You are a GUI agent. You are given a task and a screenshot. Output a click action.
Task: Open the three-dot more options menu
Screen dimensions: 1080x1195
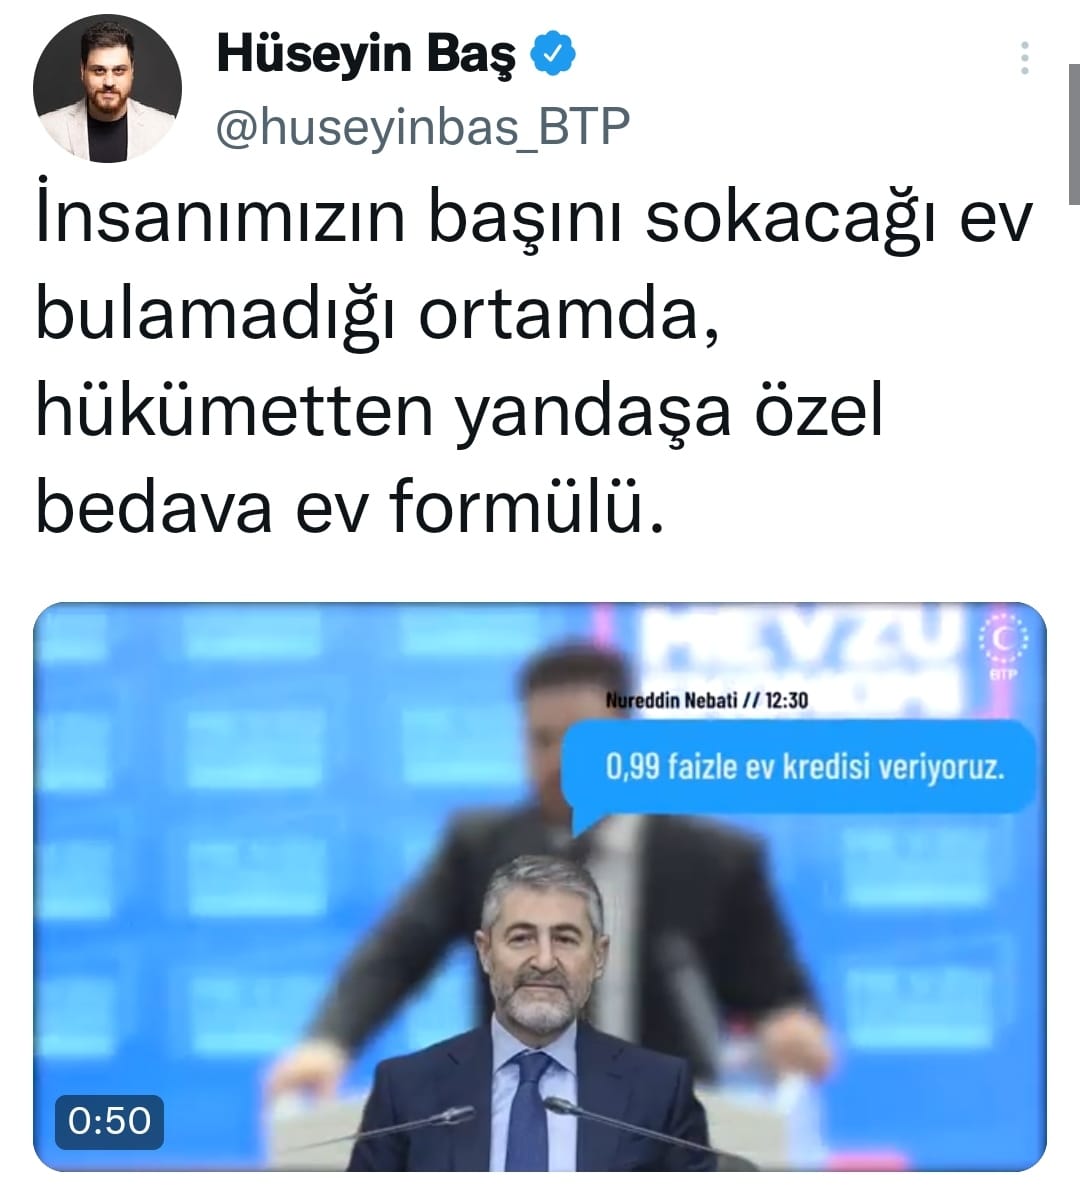tap(1025, 58)
